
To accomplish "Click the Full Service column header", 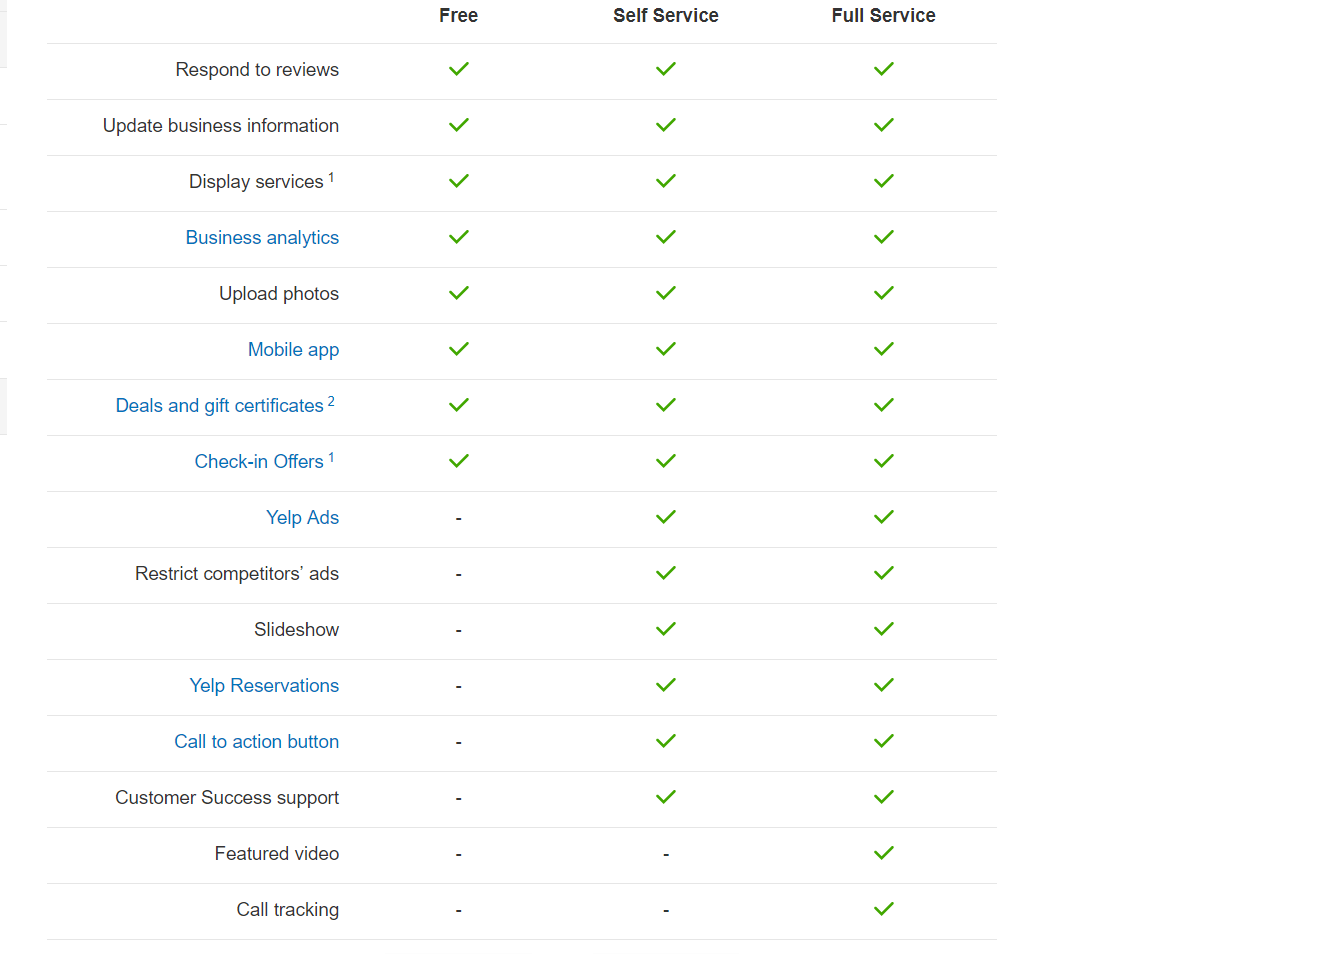I will point(884,15).
